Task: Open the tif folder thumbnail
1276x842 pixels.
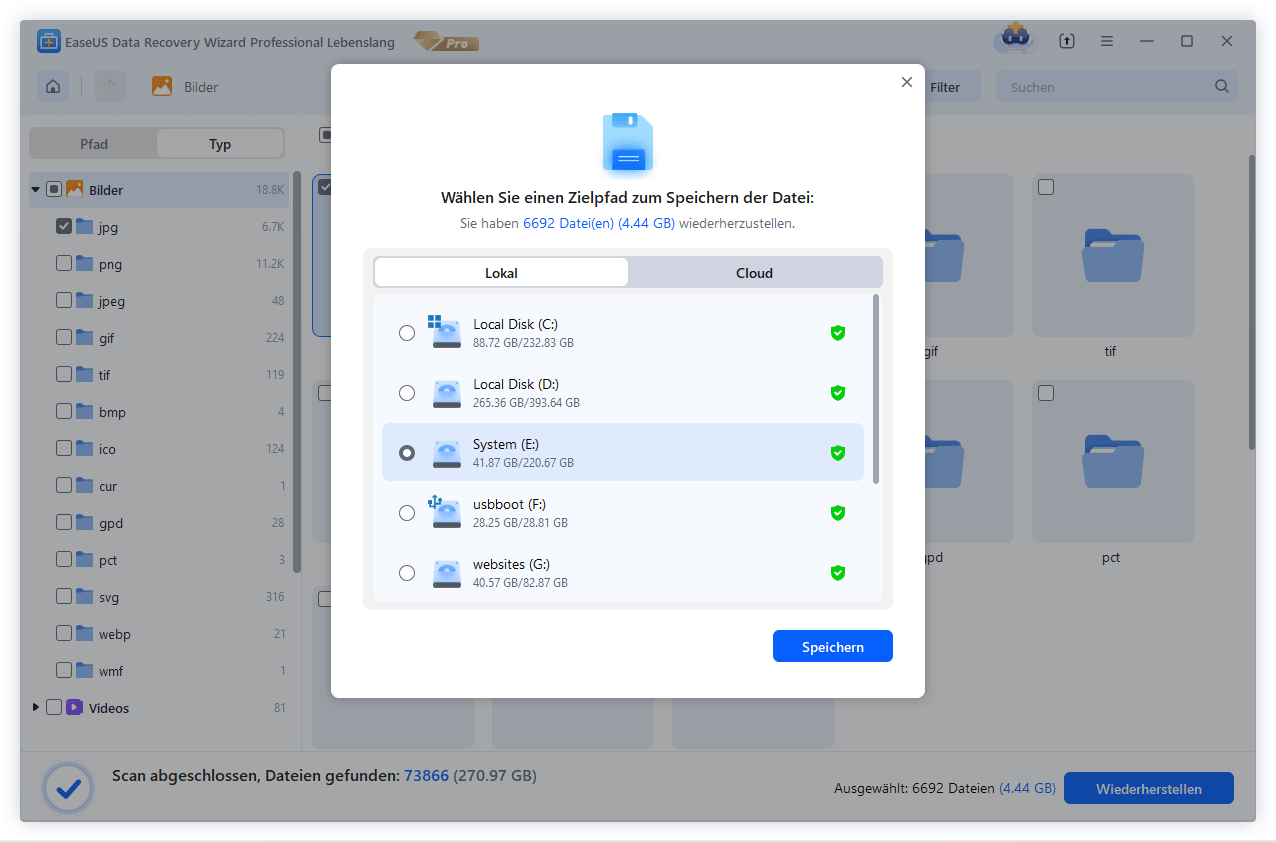Action: pyautogui.click(x=1112, y=255)
